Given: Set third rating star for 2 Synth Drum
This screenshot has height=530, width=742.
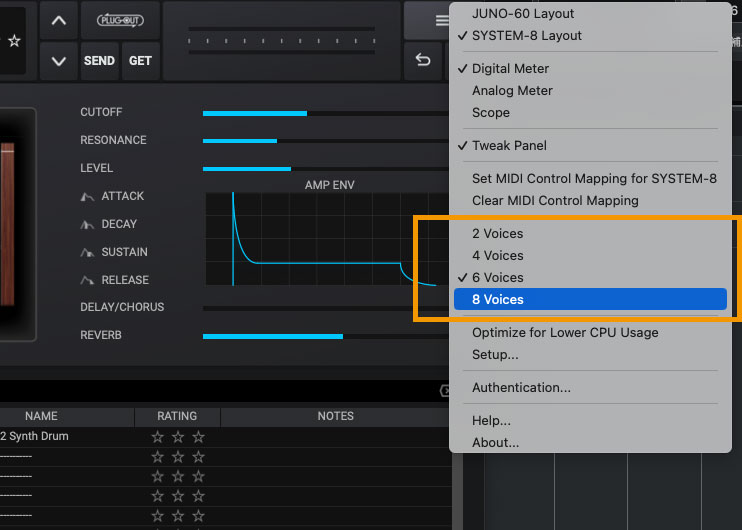Looking at the screenshot, I should [x=198, y=436].
